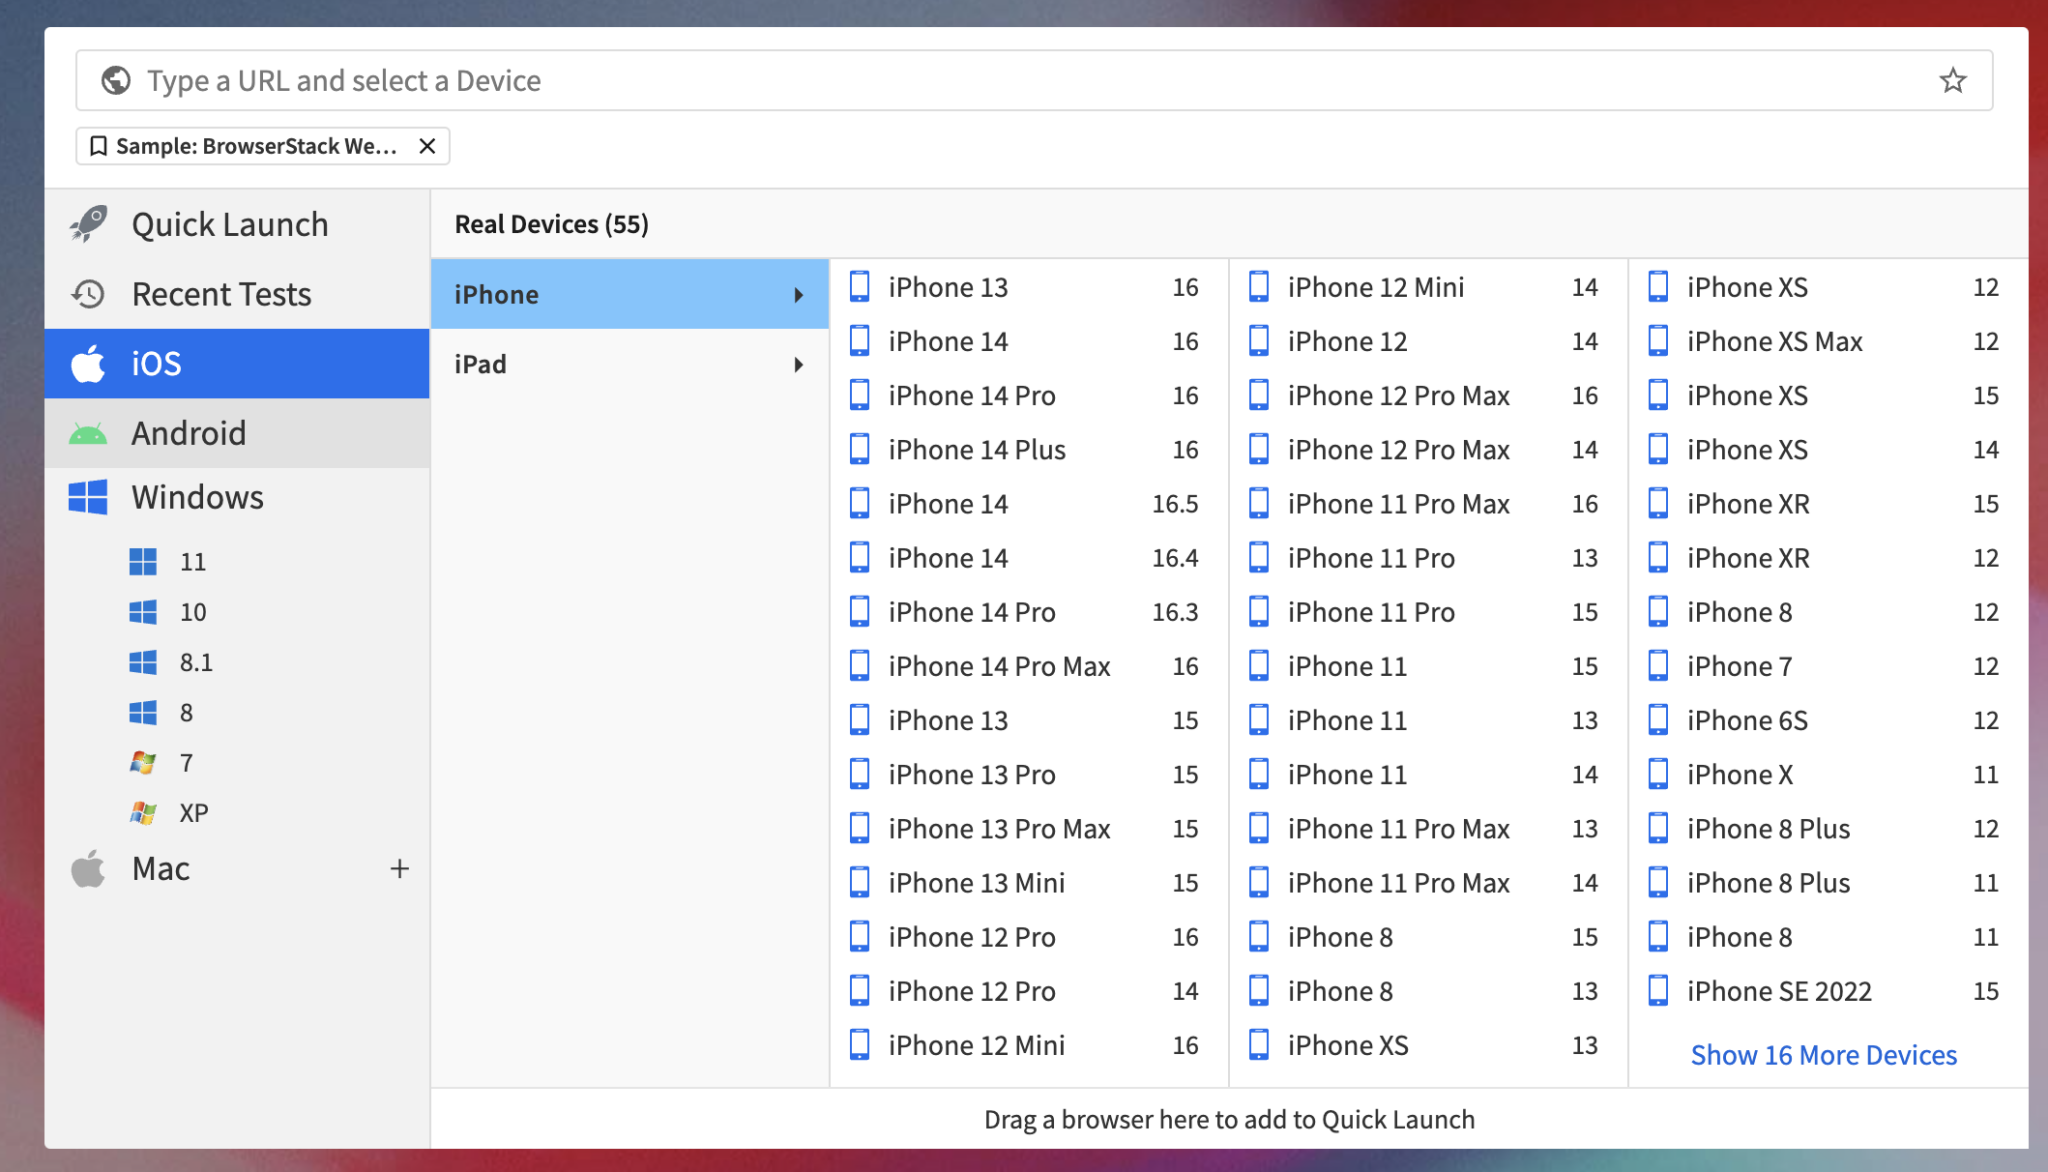Screen dimensions: 2048x1172
Task: Click the Windows logo icon in sidebar
Action: (88, 497)
